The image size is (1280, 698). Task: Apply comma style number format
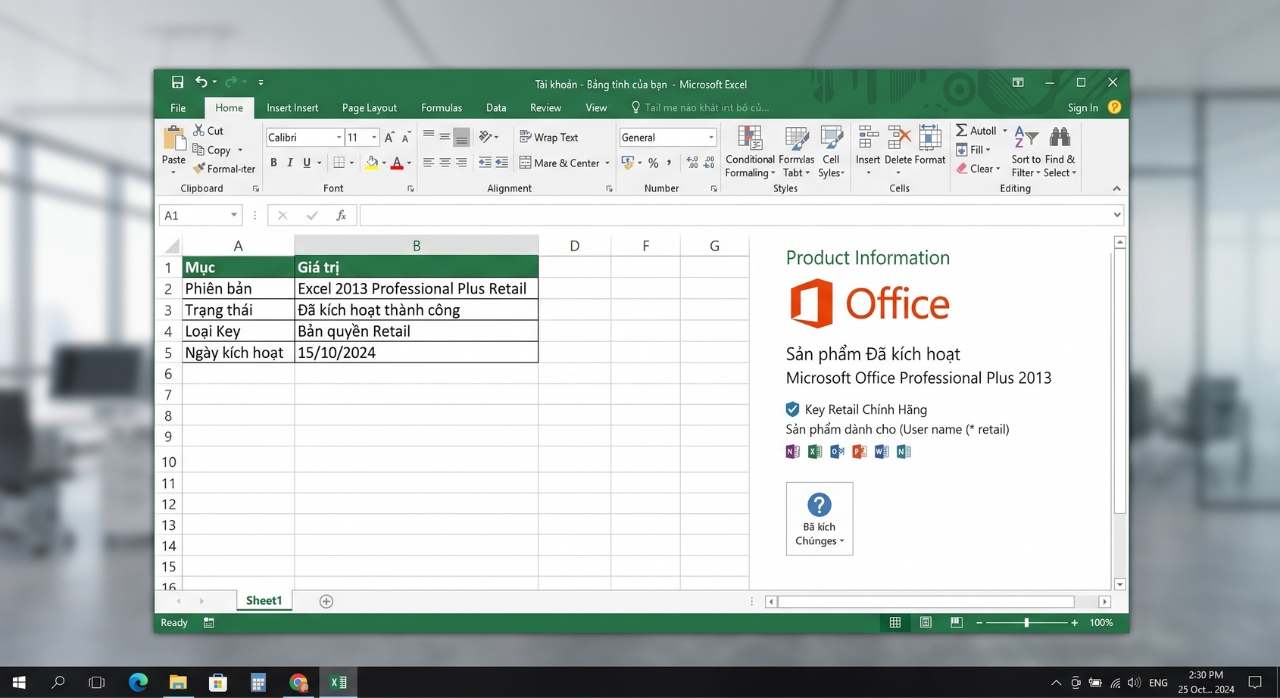pyautogui.click(x=670, y=163)
